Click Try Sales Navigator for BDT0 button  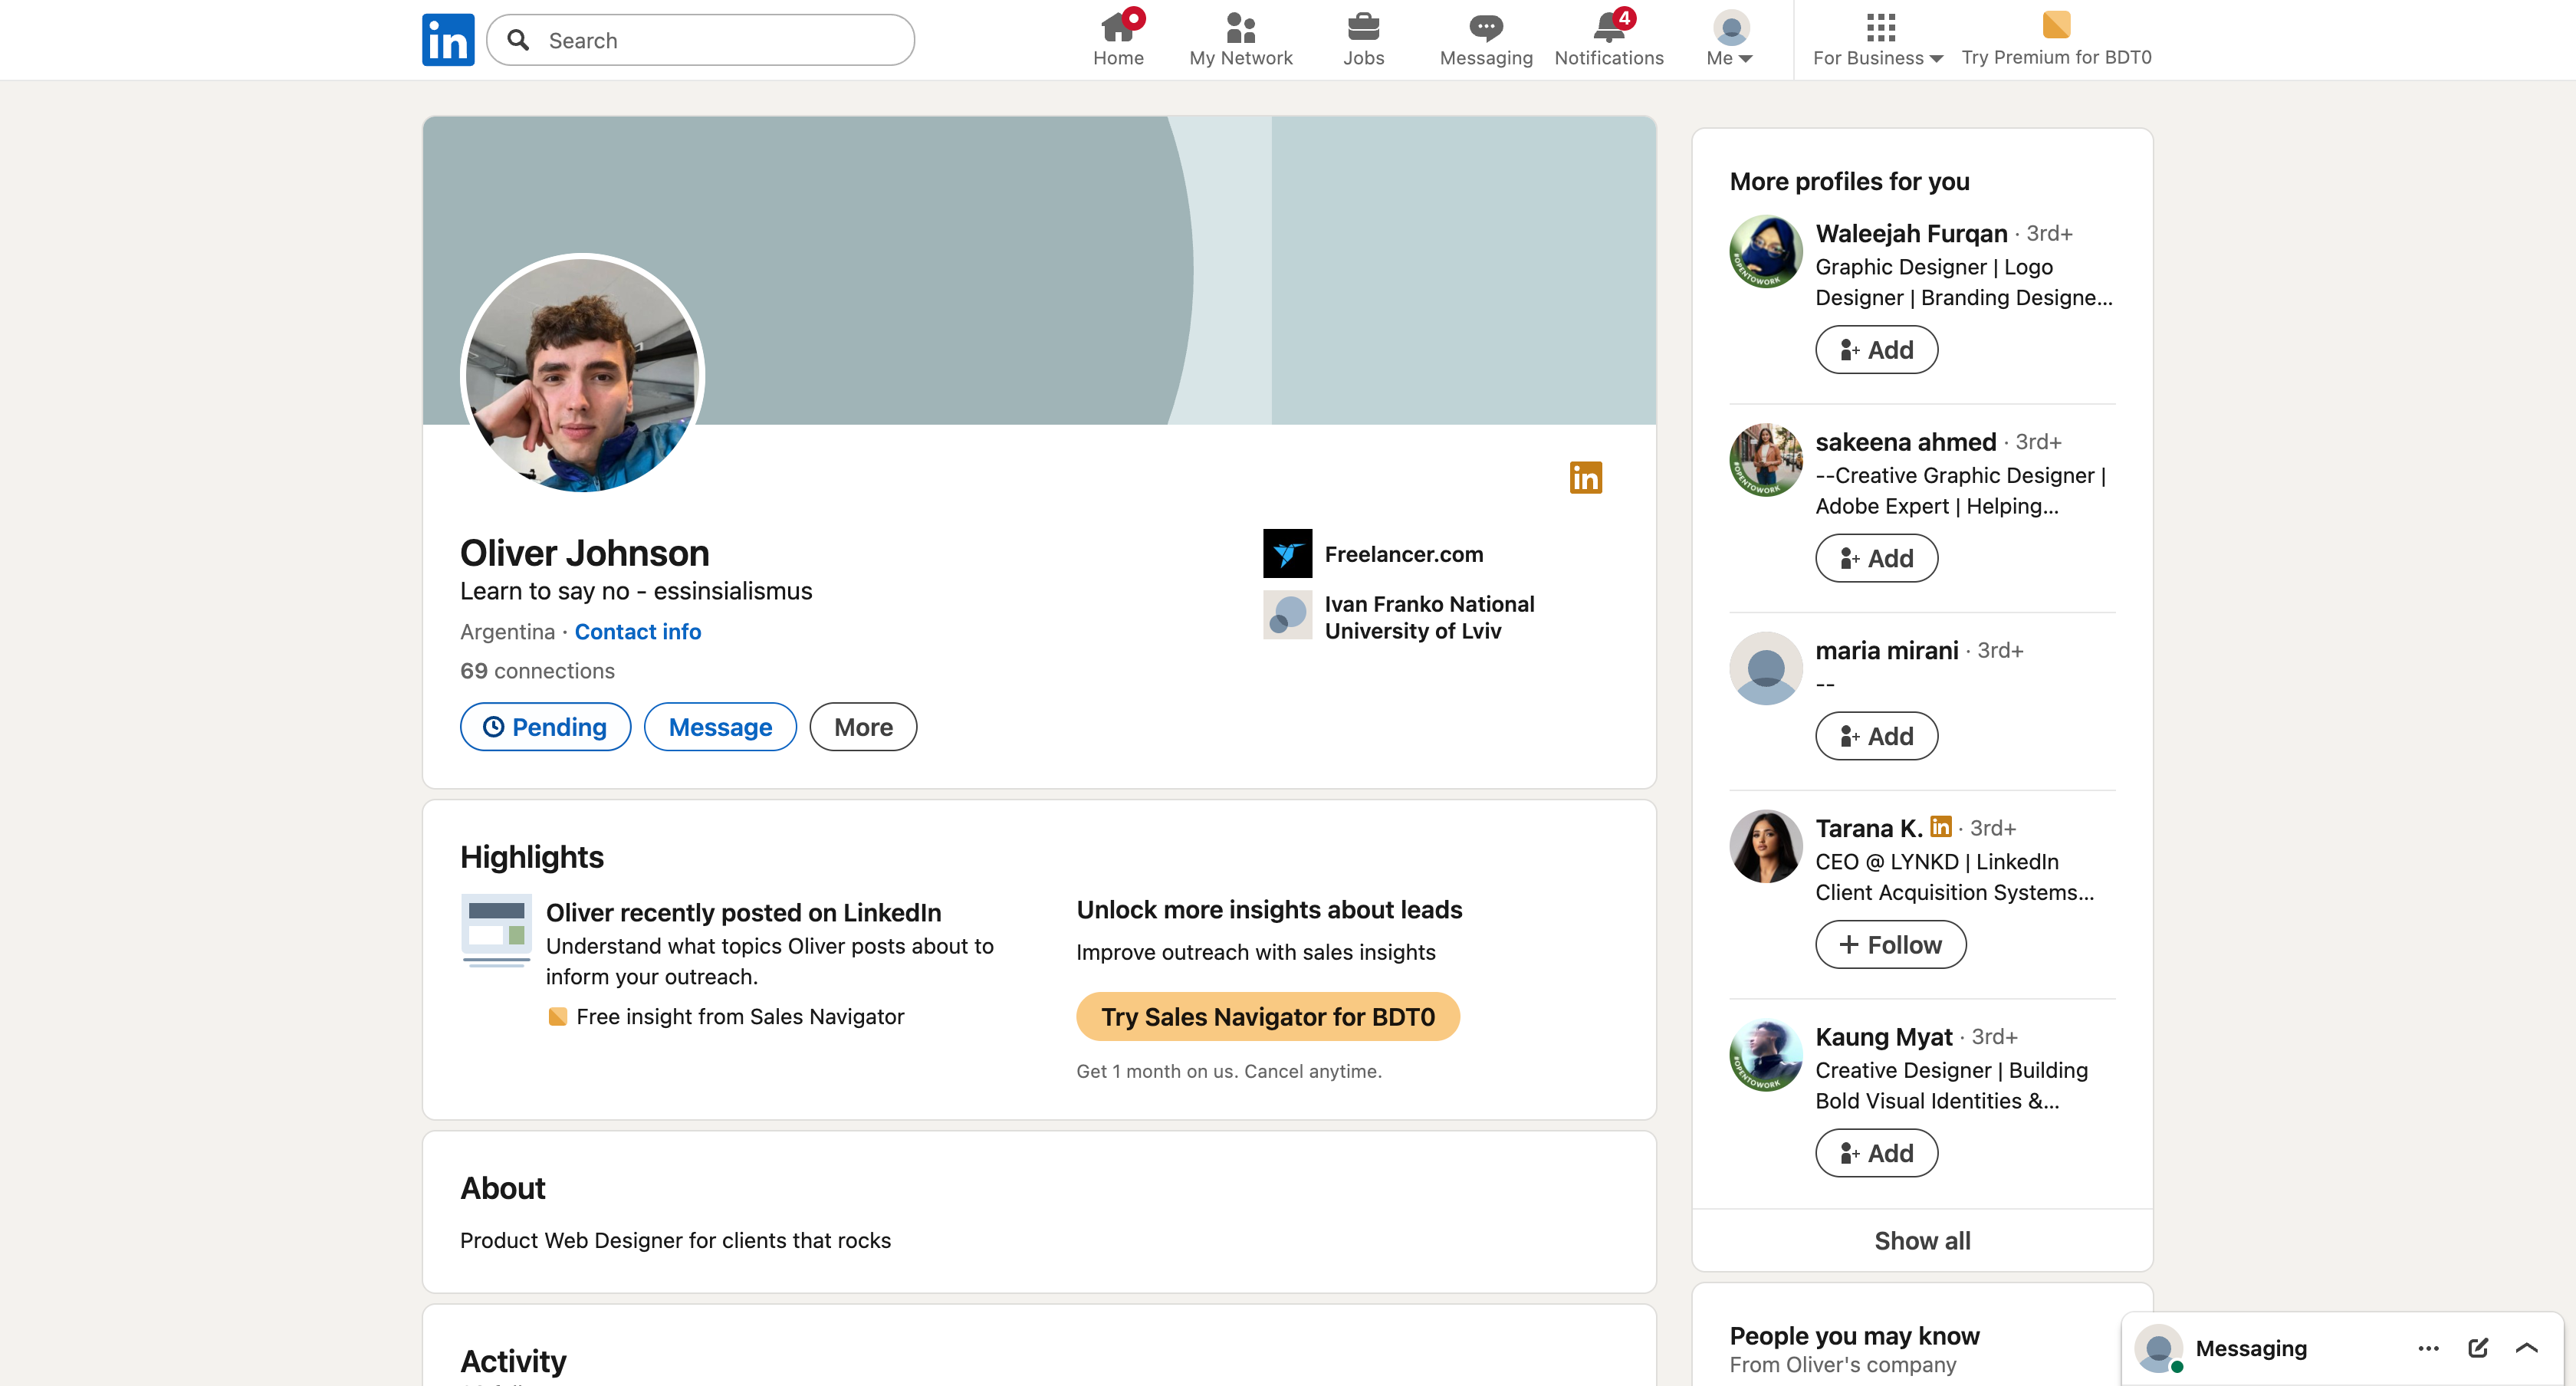point(1268,1017)
